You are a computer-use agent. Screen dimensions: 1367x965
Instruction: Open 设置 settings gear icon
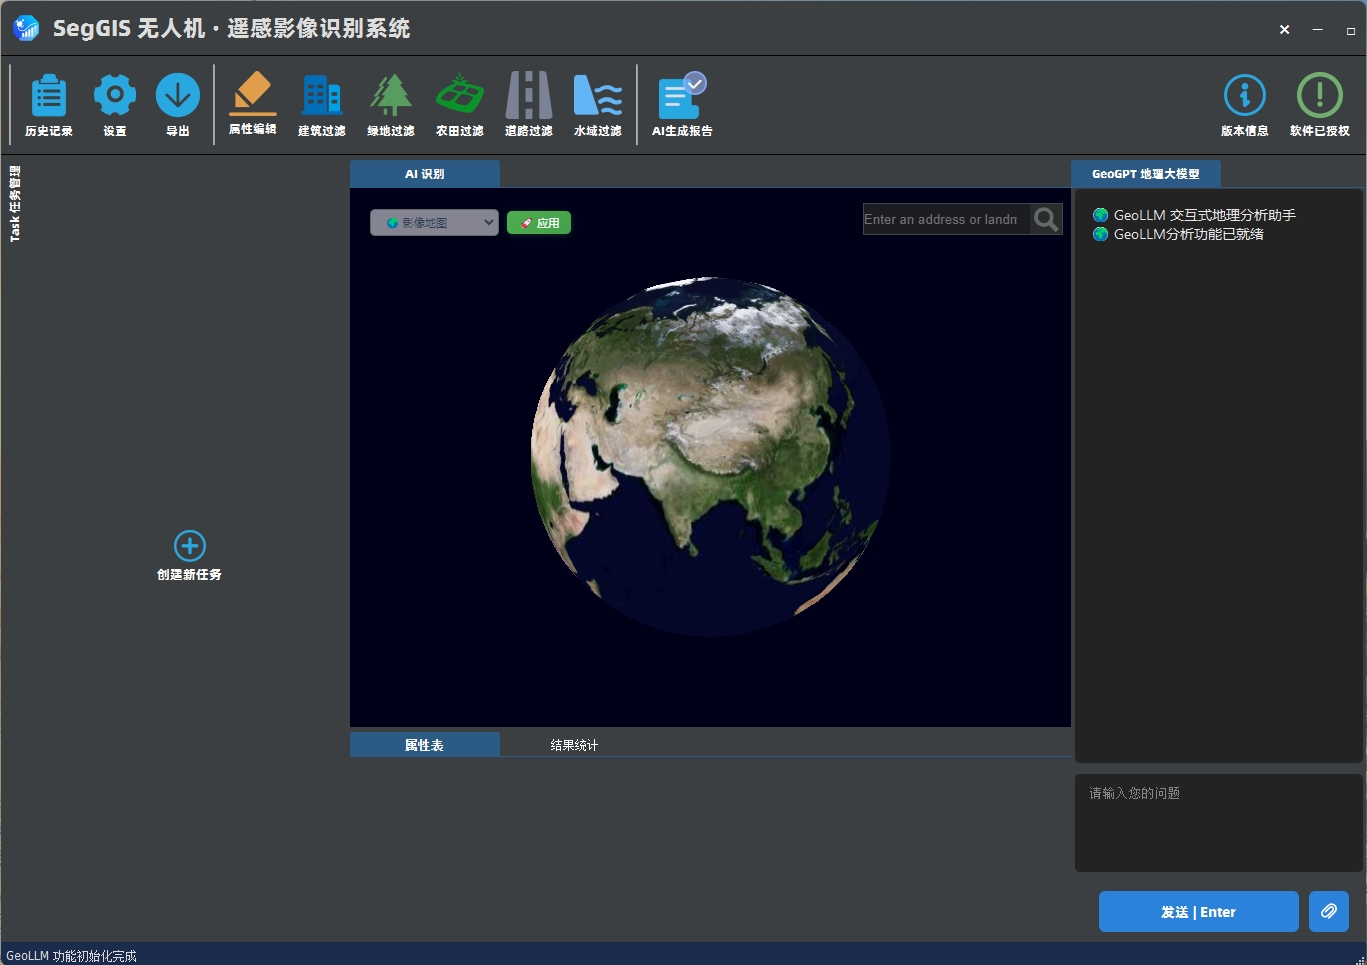(x=115, y=104)
